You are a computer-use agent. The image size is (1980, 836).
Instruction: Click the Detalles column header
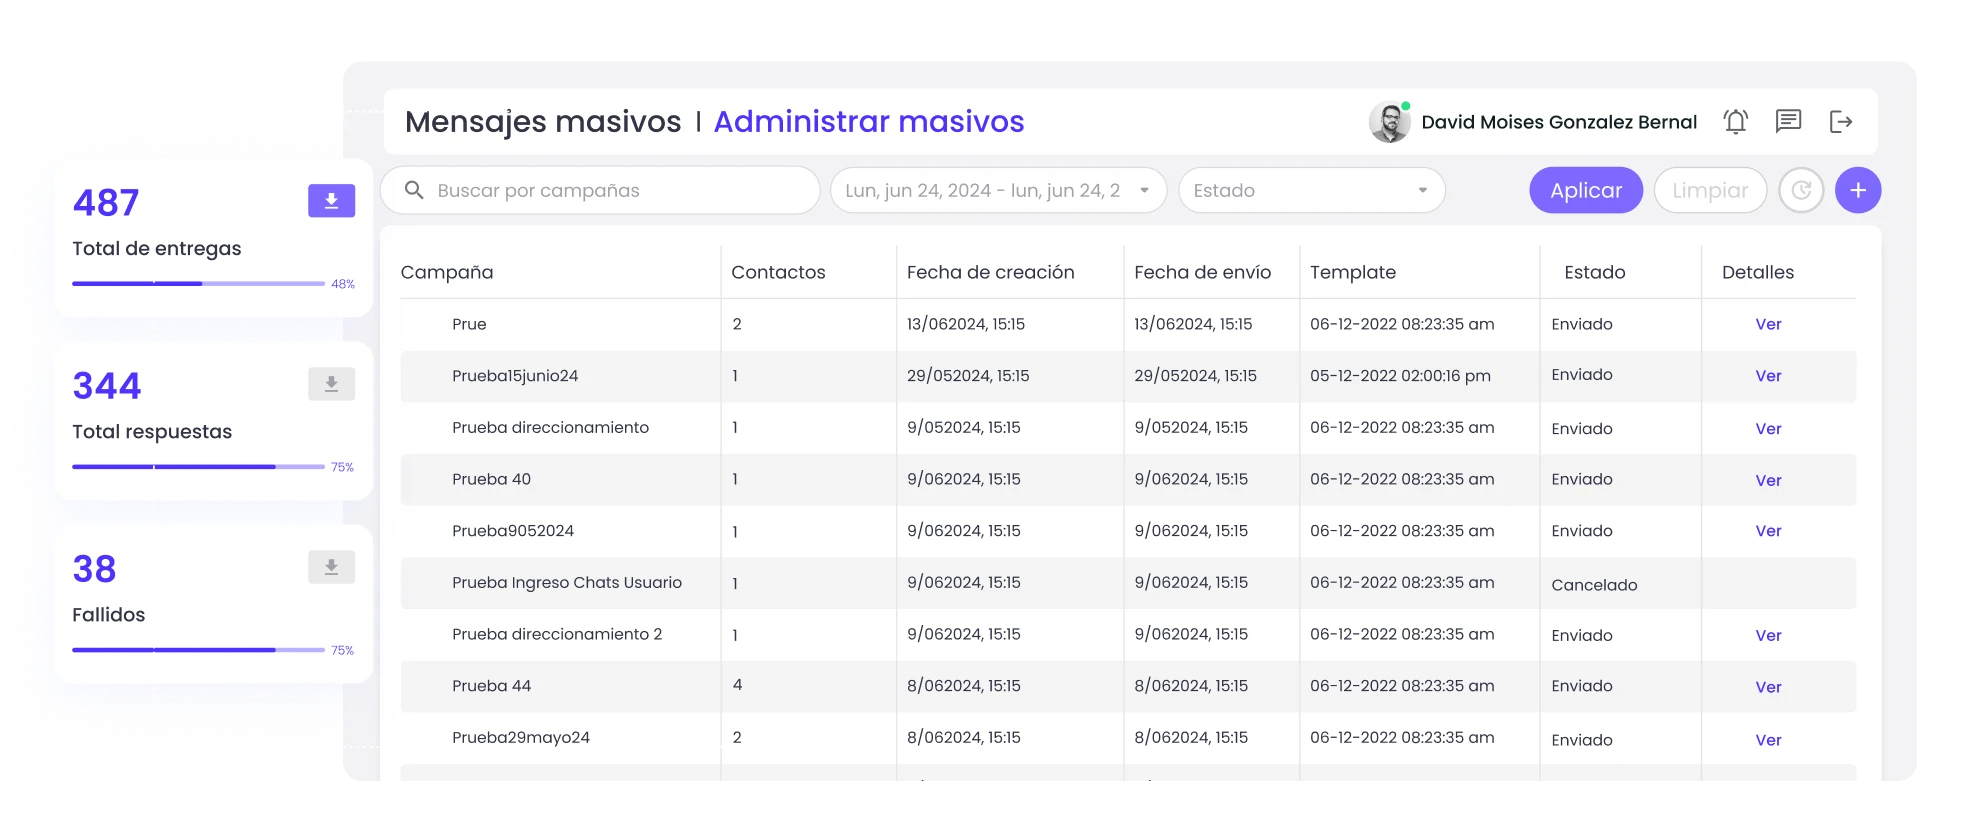click(1758, 272)
